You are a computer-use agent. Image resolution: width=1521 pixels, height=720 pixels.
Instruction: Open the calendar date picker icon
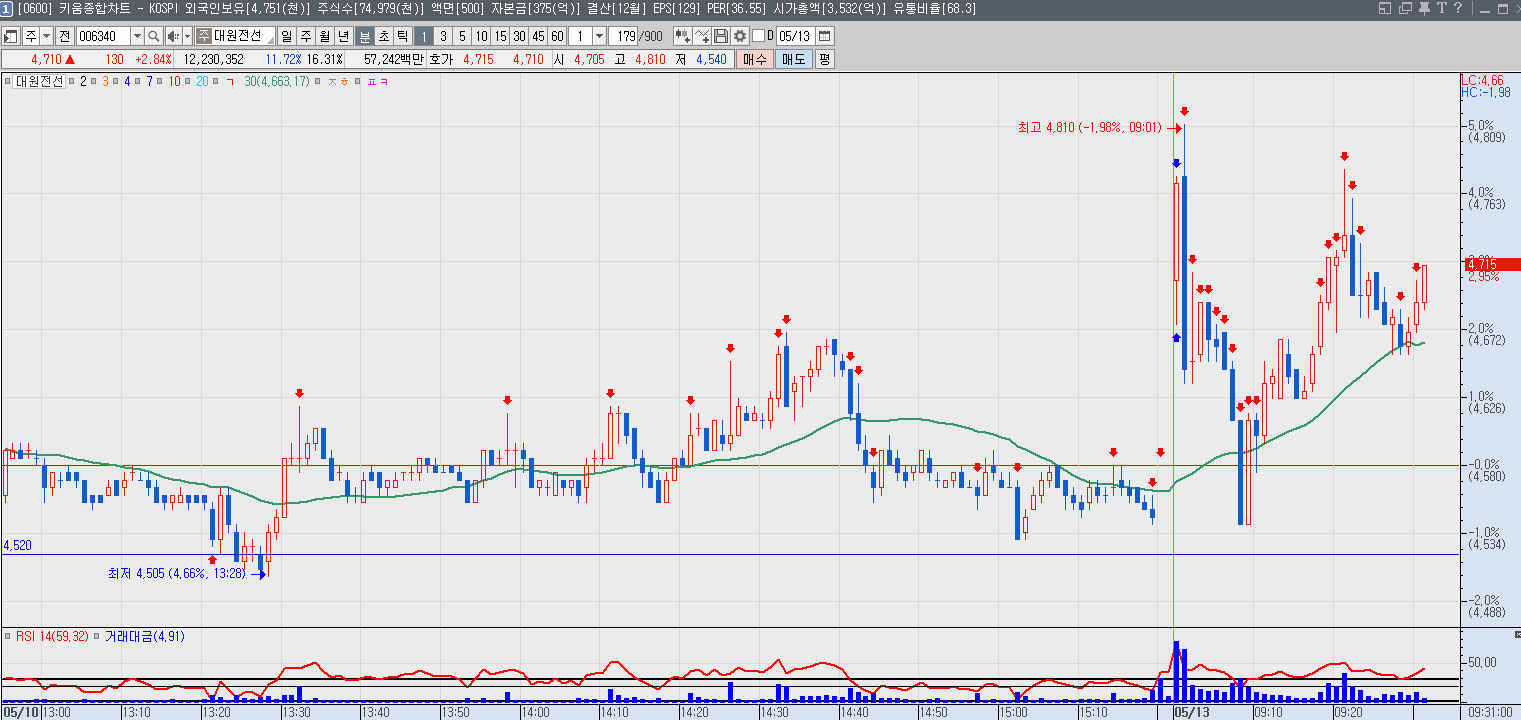click(824, 36)
